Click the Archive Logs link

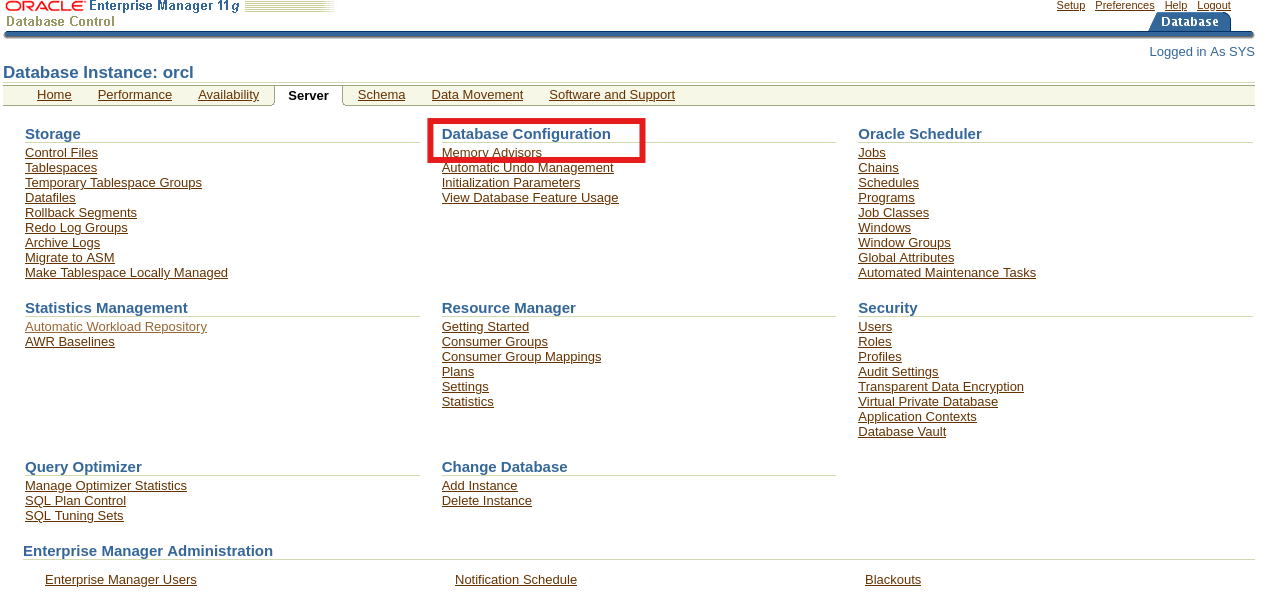point(62,243)
